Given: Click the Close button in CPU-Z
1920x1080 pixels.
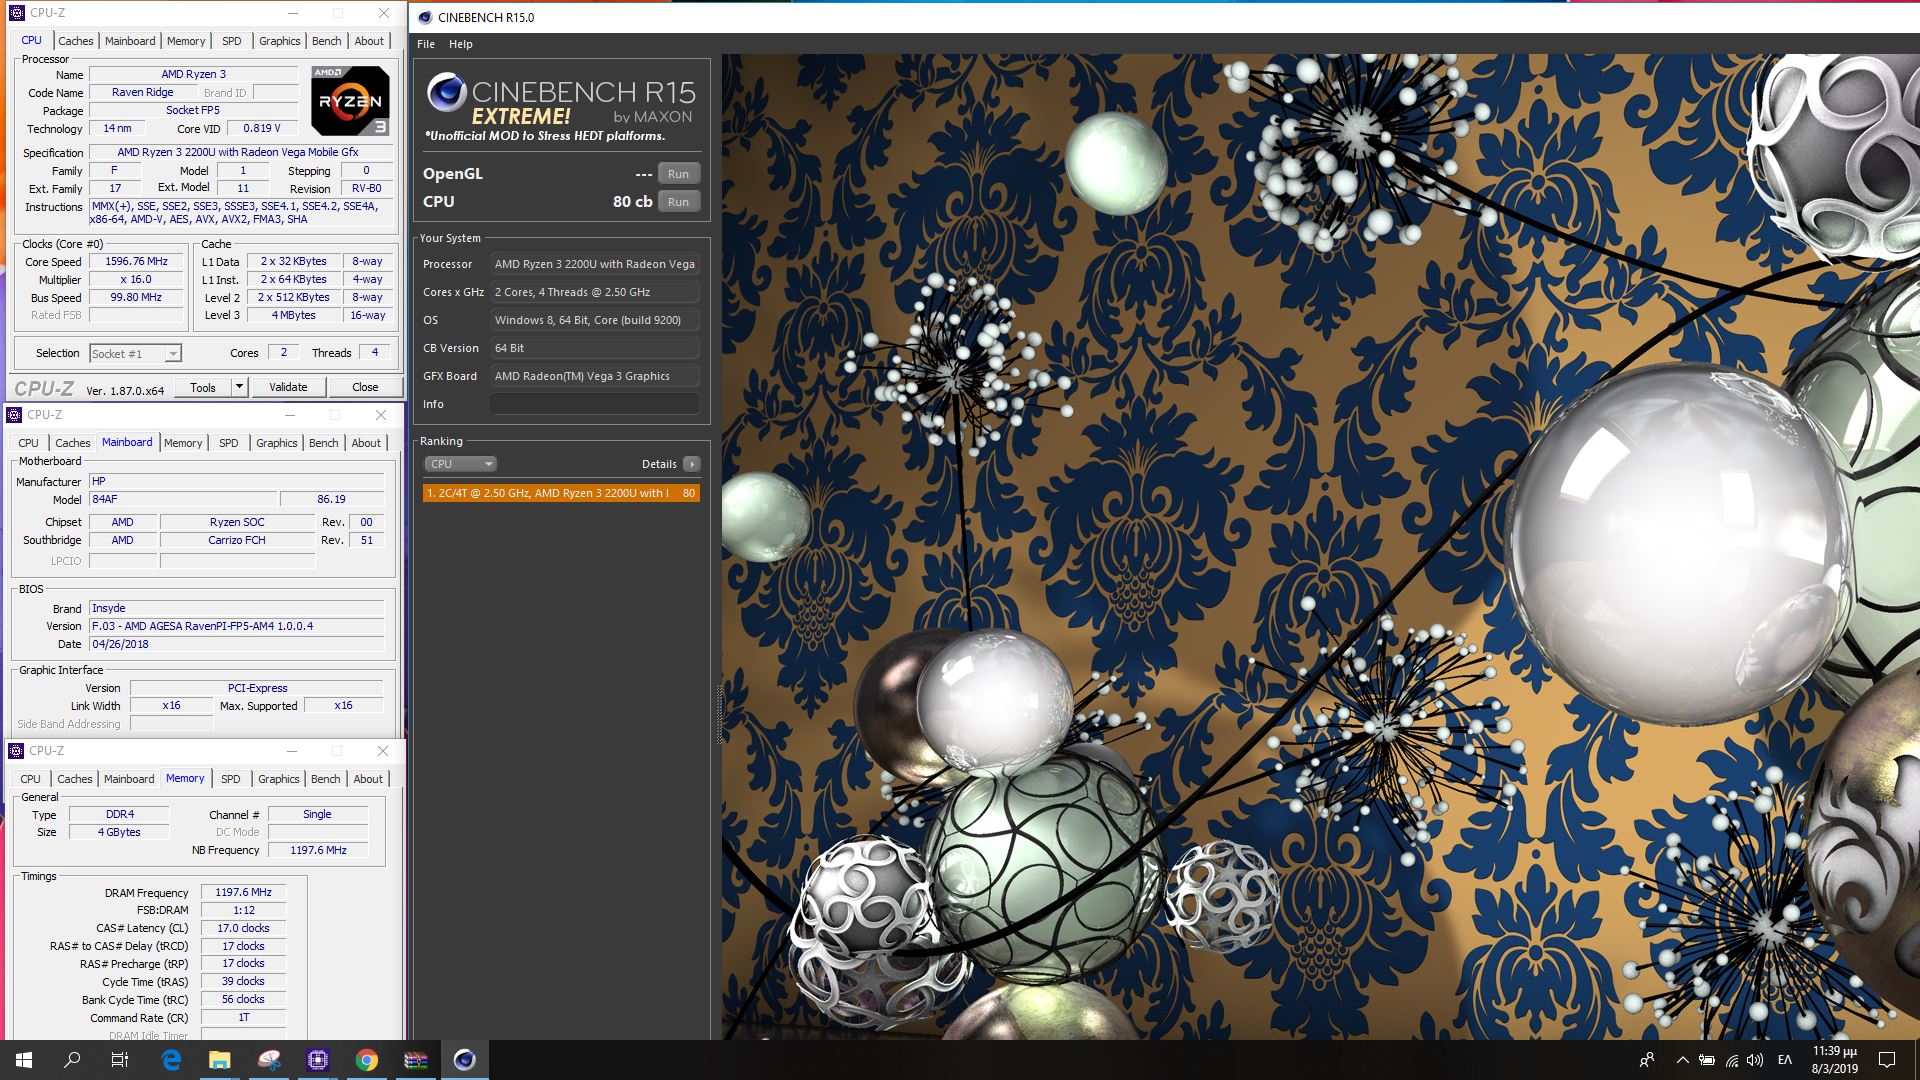Looking at the screenshot, I should click(365, 387).
